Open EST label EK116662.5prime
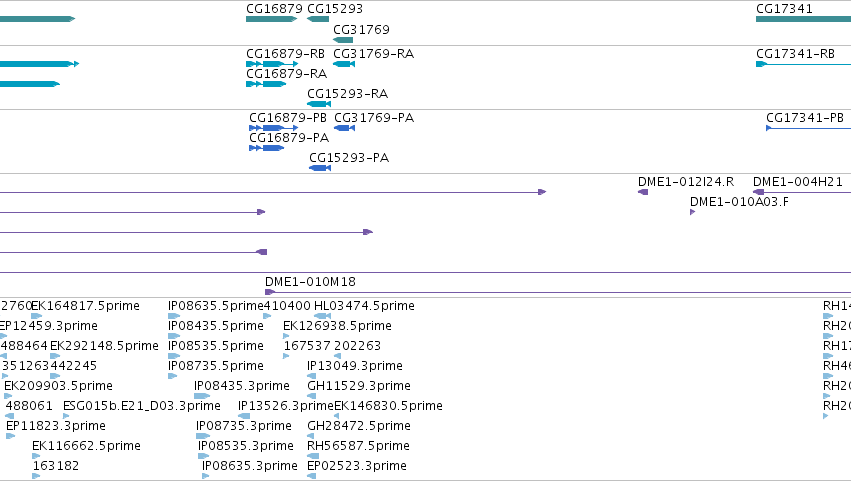This screenshot has height=481, width=851. click(x=86, y=446)
